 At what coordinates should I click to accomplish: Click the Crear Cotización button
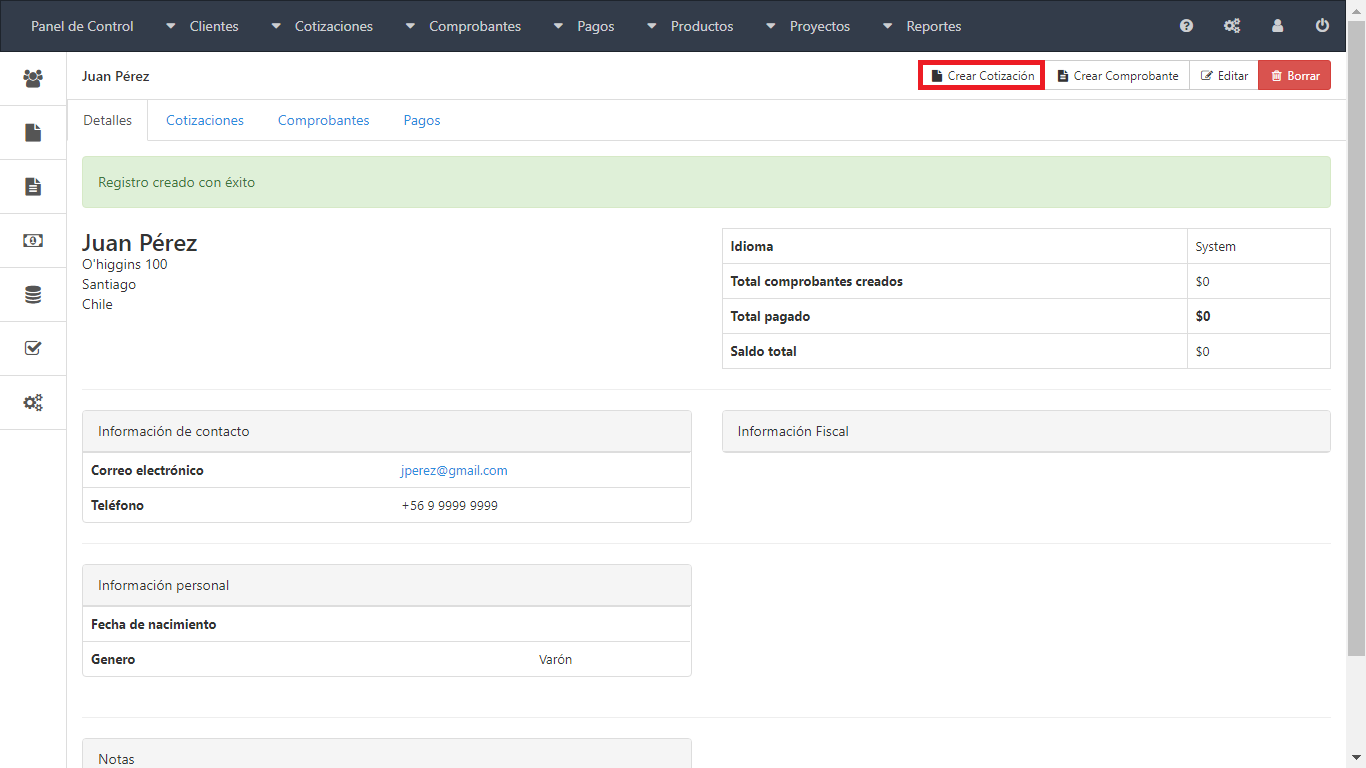point(982,76)
